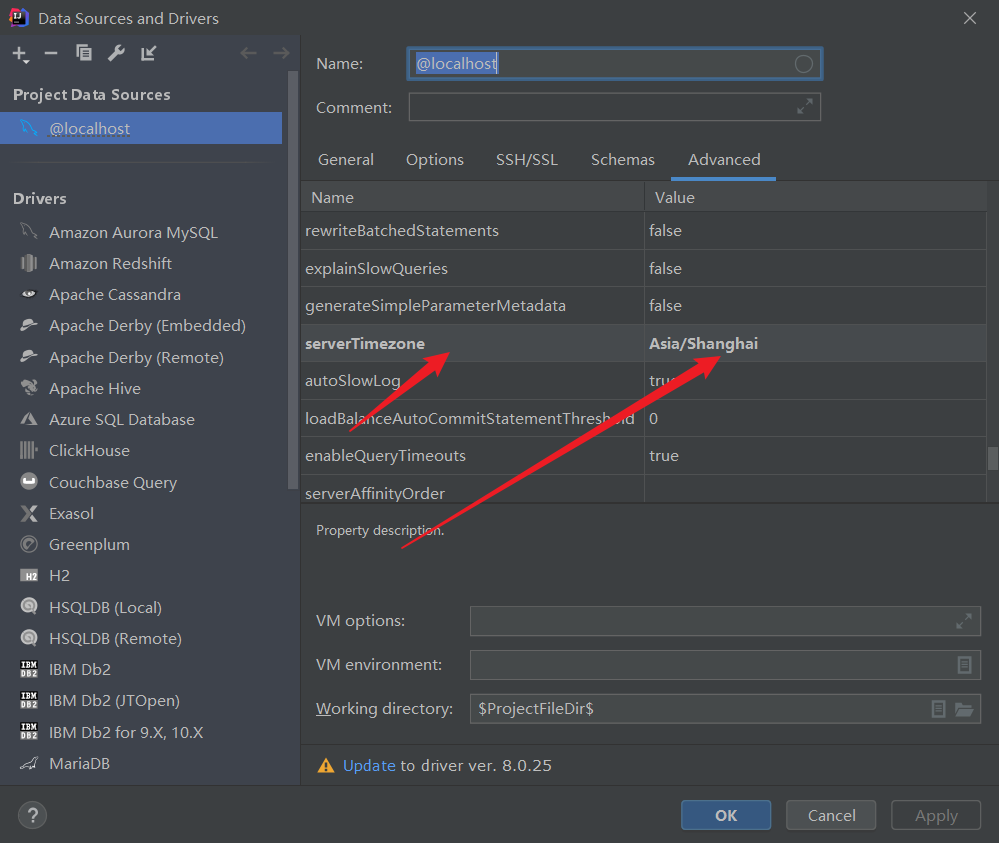Select Amazon Redshift driver
The width and height of the screenshot is (999, 843).
coord(110,264)
